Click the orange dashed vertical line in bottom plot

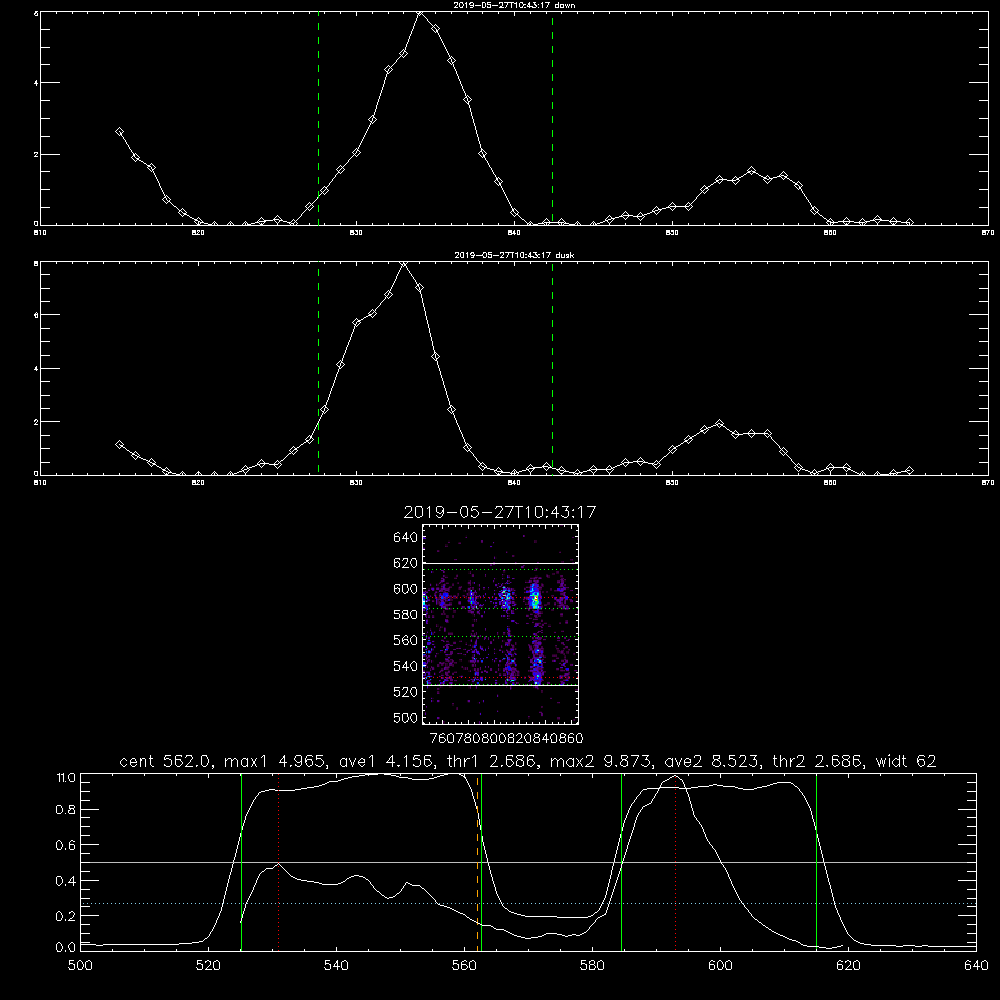tap(478, 862)
